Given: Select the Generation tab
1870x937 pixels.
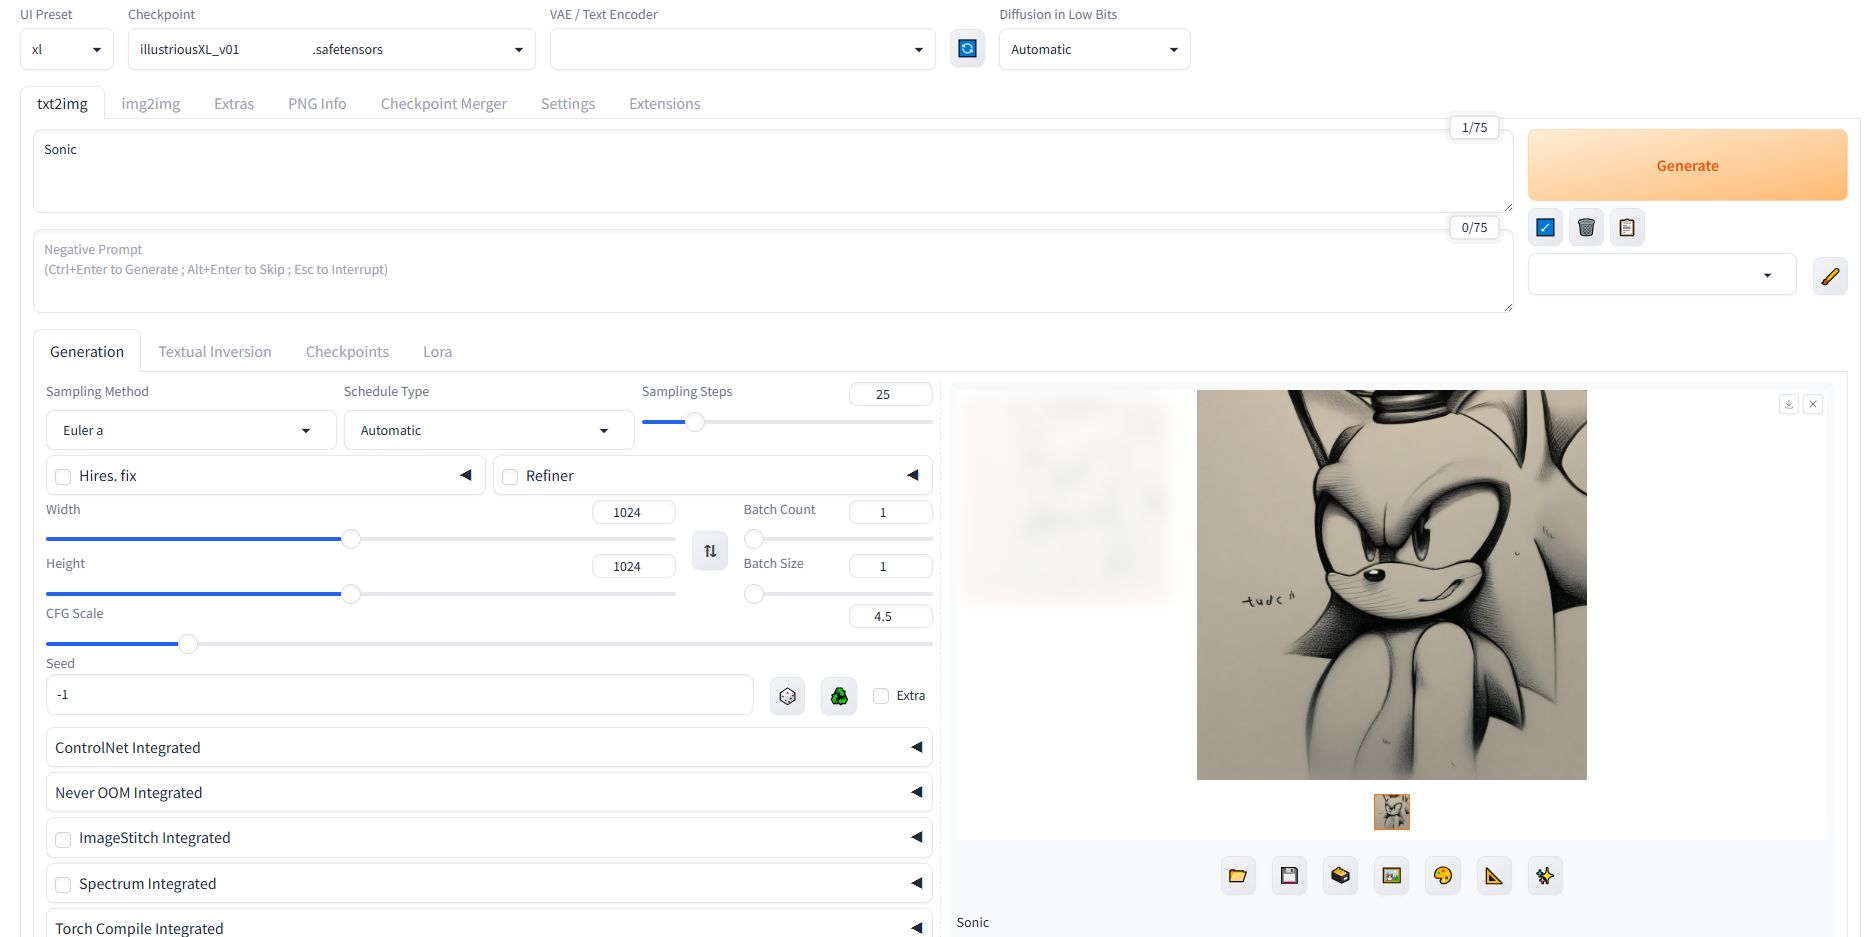Looking at the screenshot, I should (87, 352).
